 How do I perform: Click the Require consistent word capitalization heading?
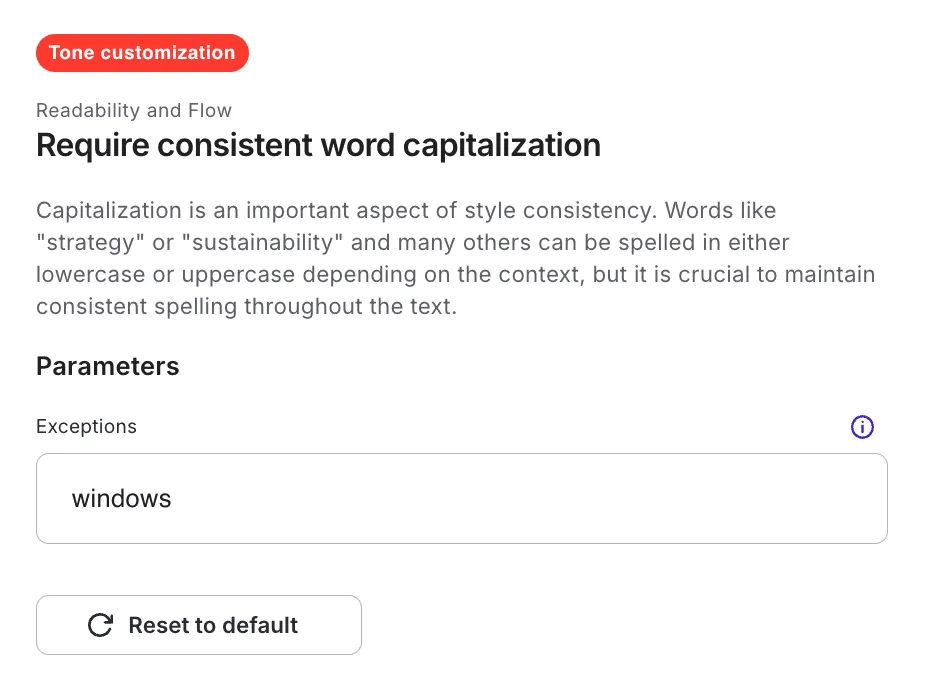[x=319, y=145]
